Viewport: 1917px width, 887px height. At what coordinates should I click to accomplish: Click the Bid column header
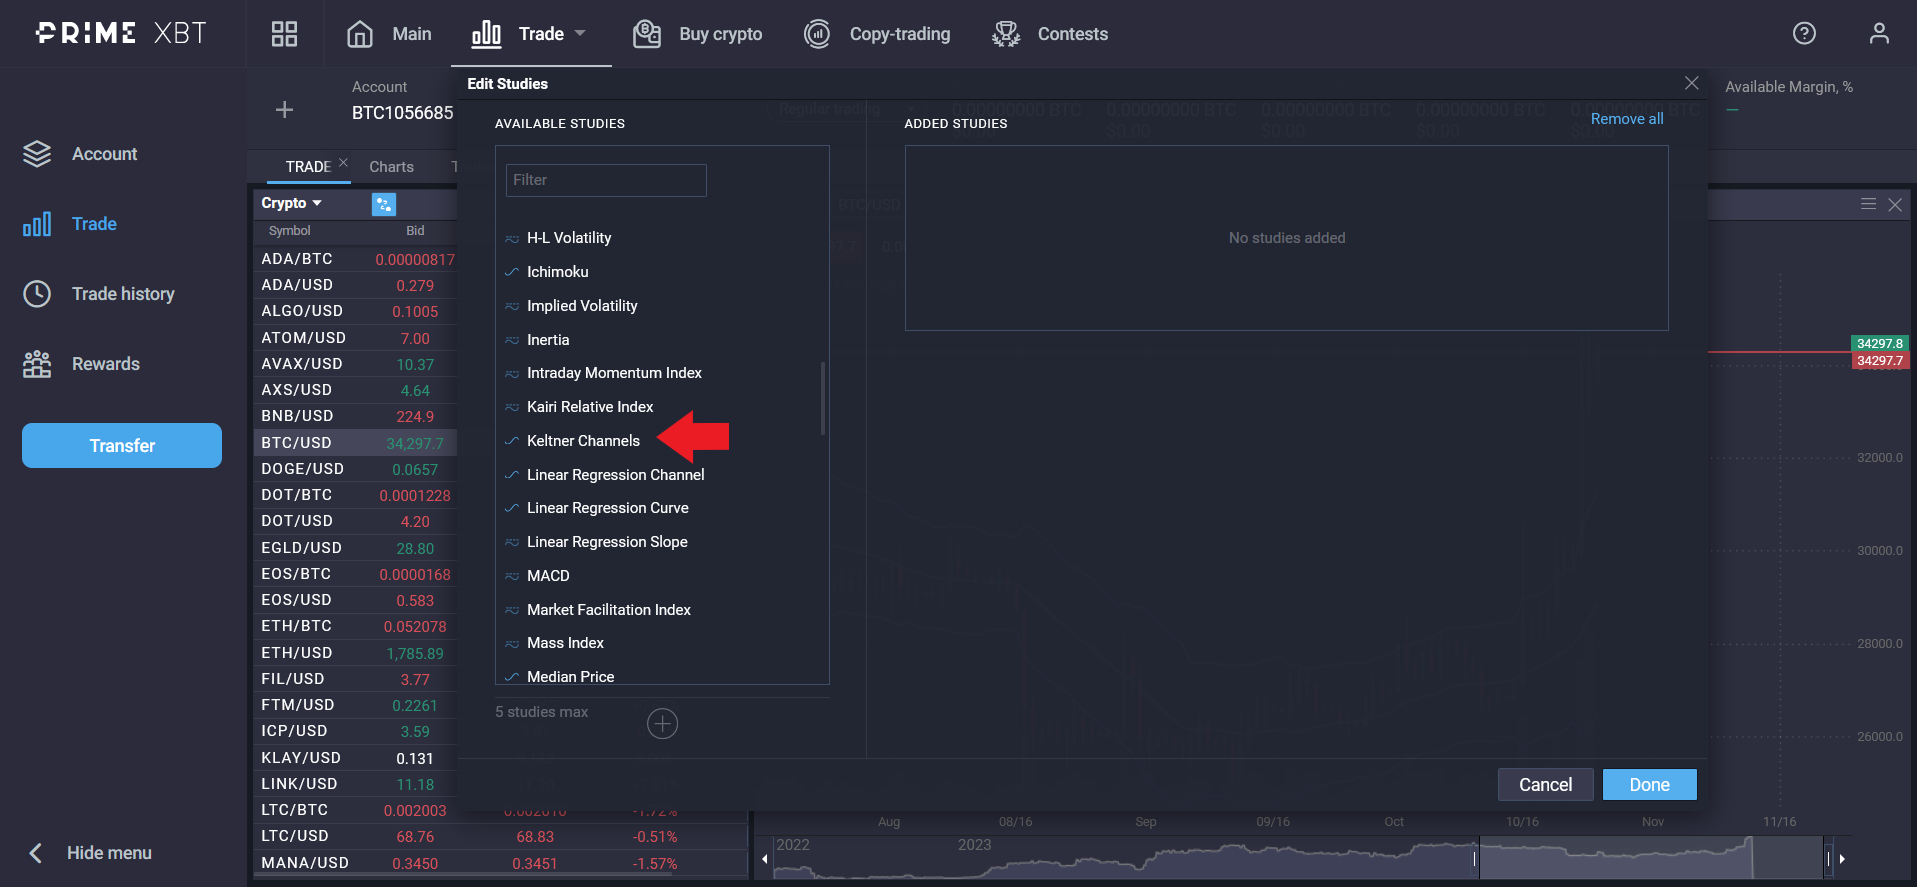point(415,231)
